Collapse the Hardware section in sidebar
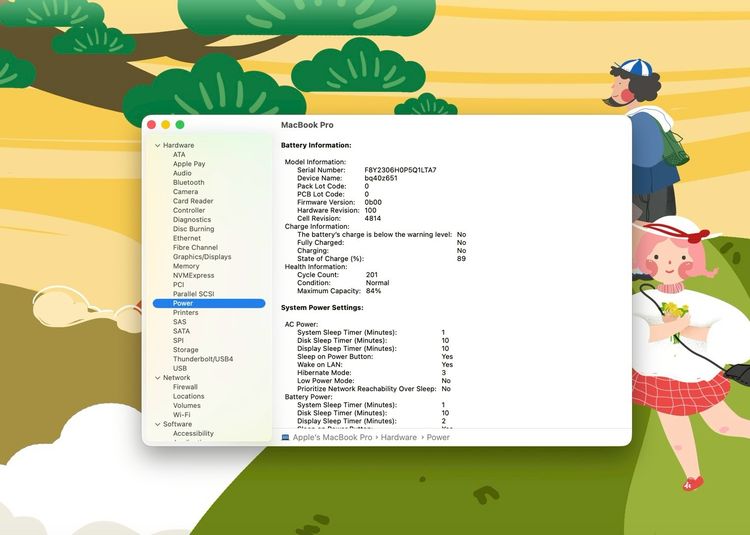750x535 pixels. tap(157, 146)
